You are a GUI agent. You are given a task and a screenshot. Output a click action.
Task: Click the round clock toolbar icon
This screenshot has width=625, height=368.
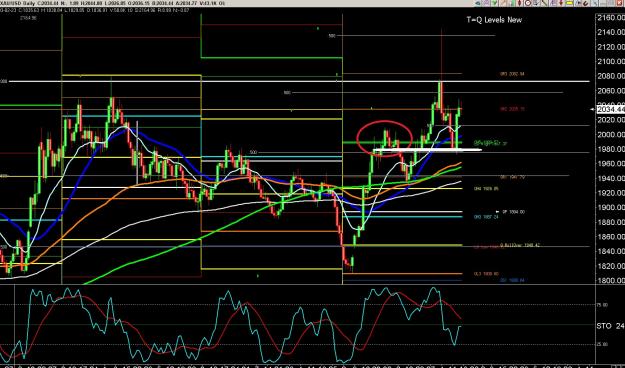[528, 3]
